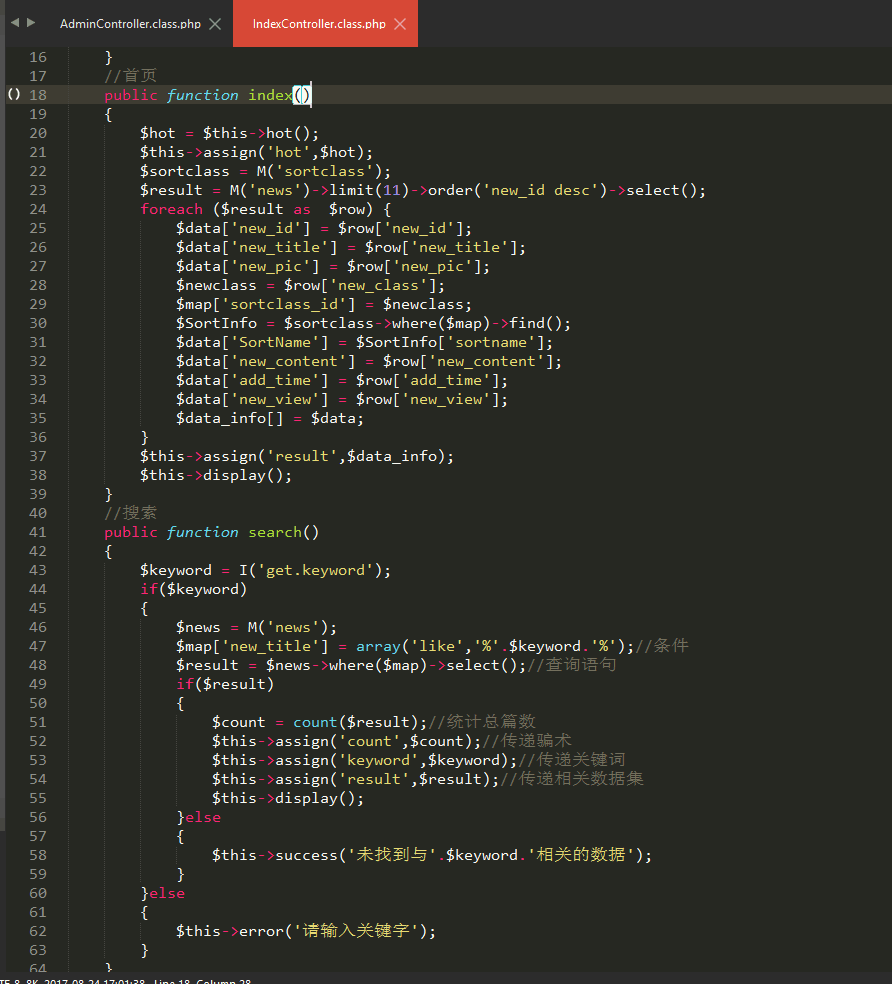892x984 pixels.
Task: Click line number 18 in the gutter
Action: (38, 95)
